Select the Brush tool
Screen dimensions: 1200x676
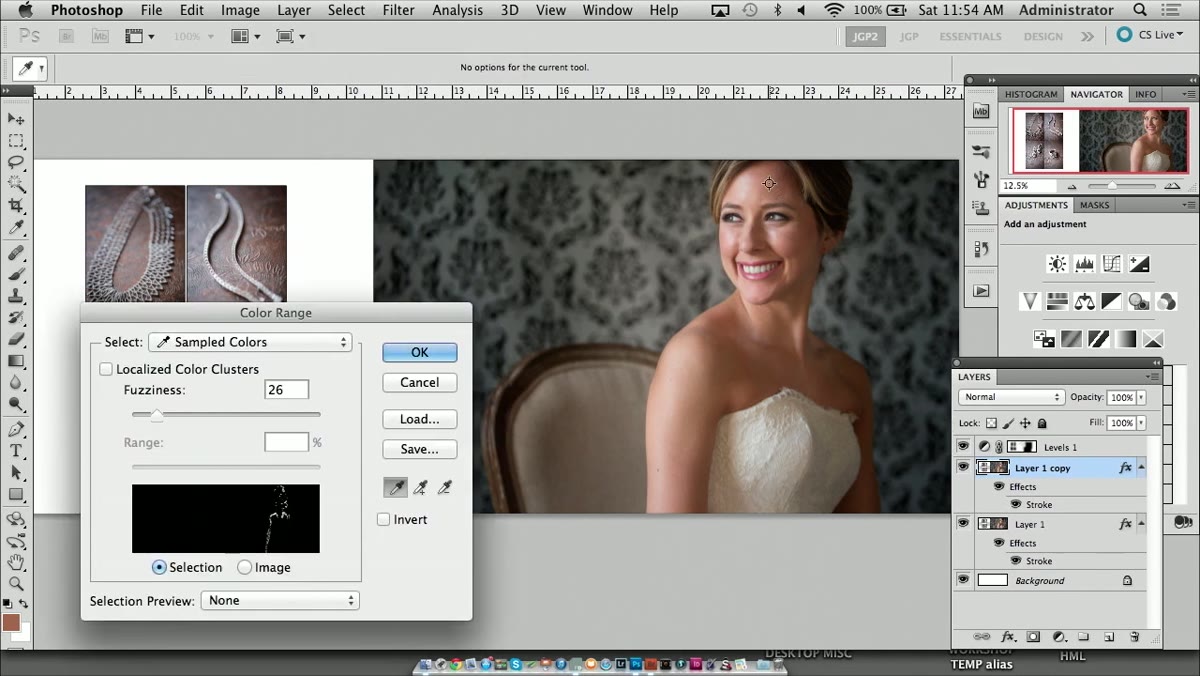16,274
